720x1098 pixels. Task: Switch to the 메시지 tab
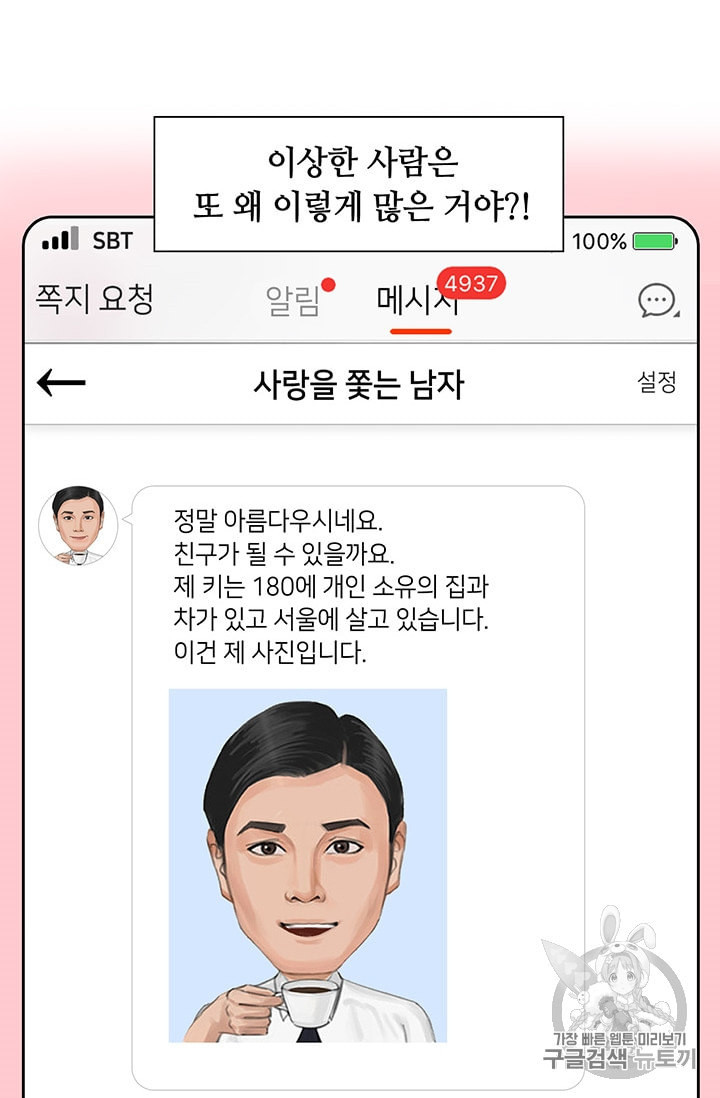418,301
